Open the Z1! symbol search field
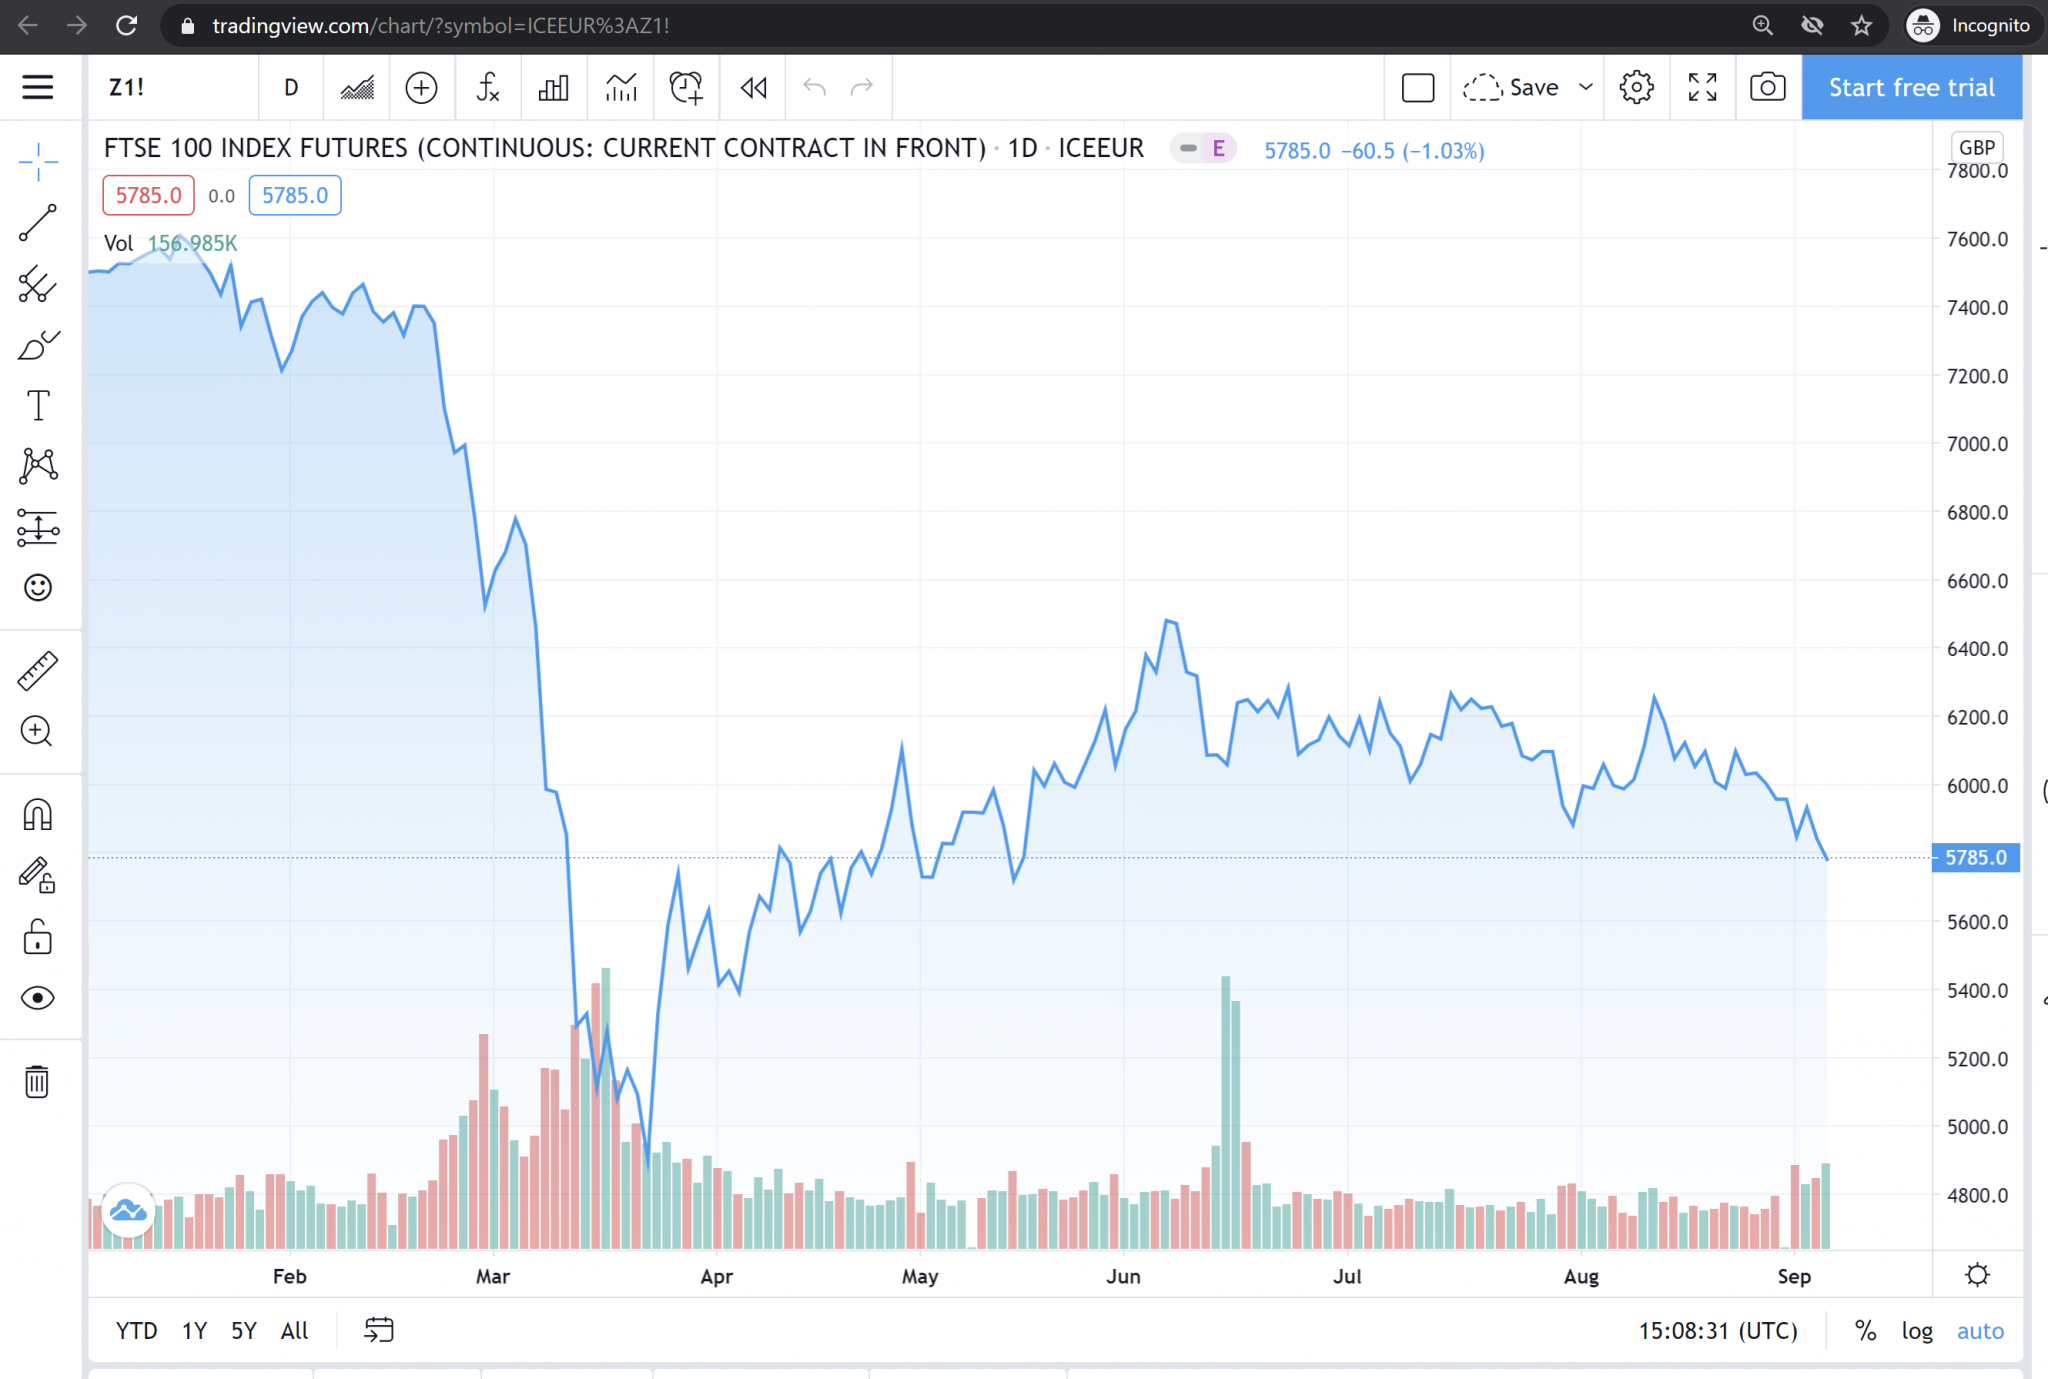 (173, 87)
